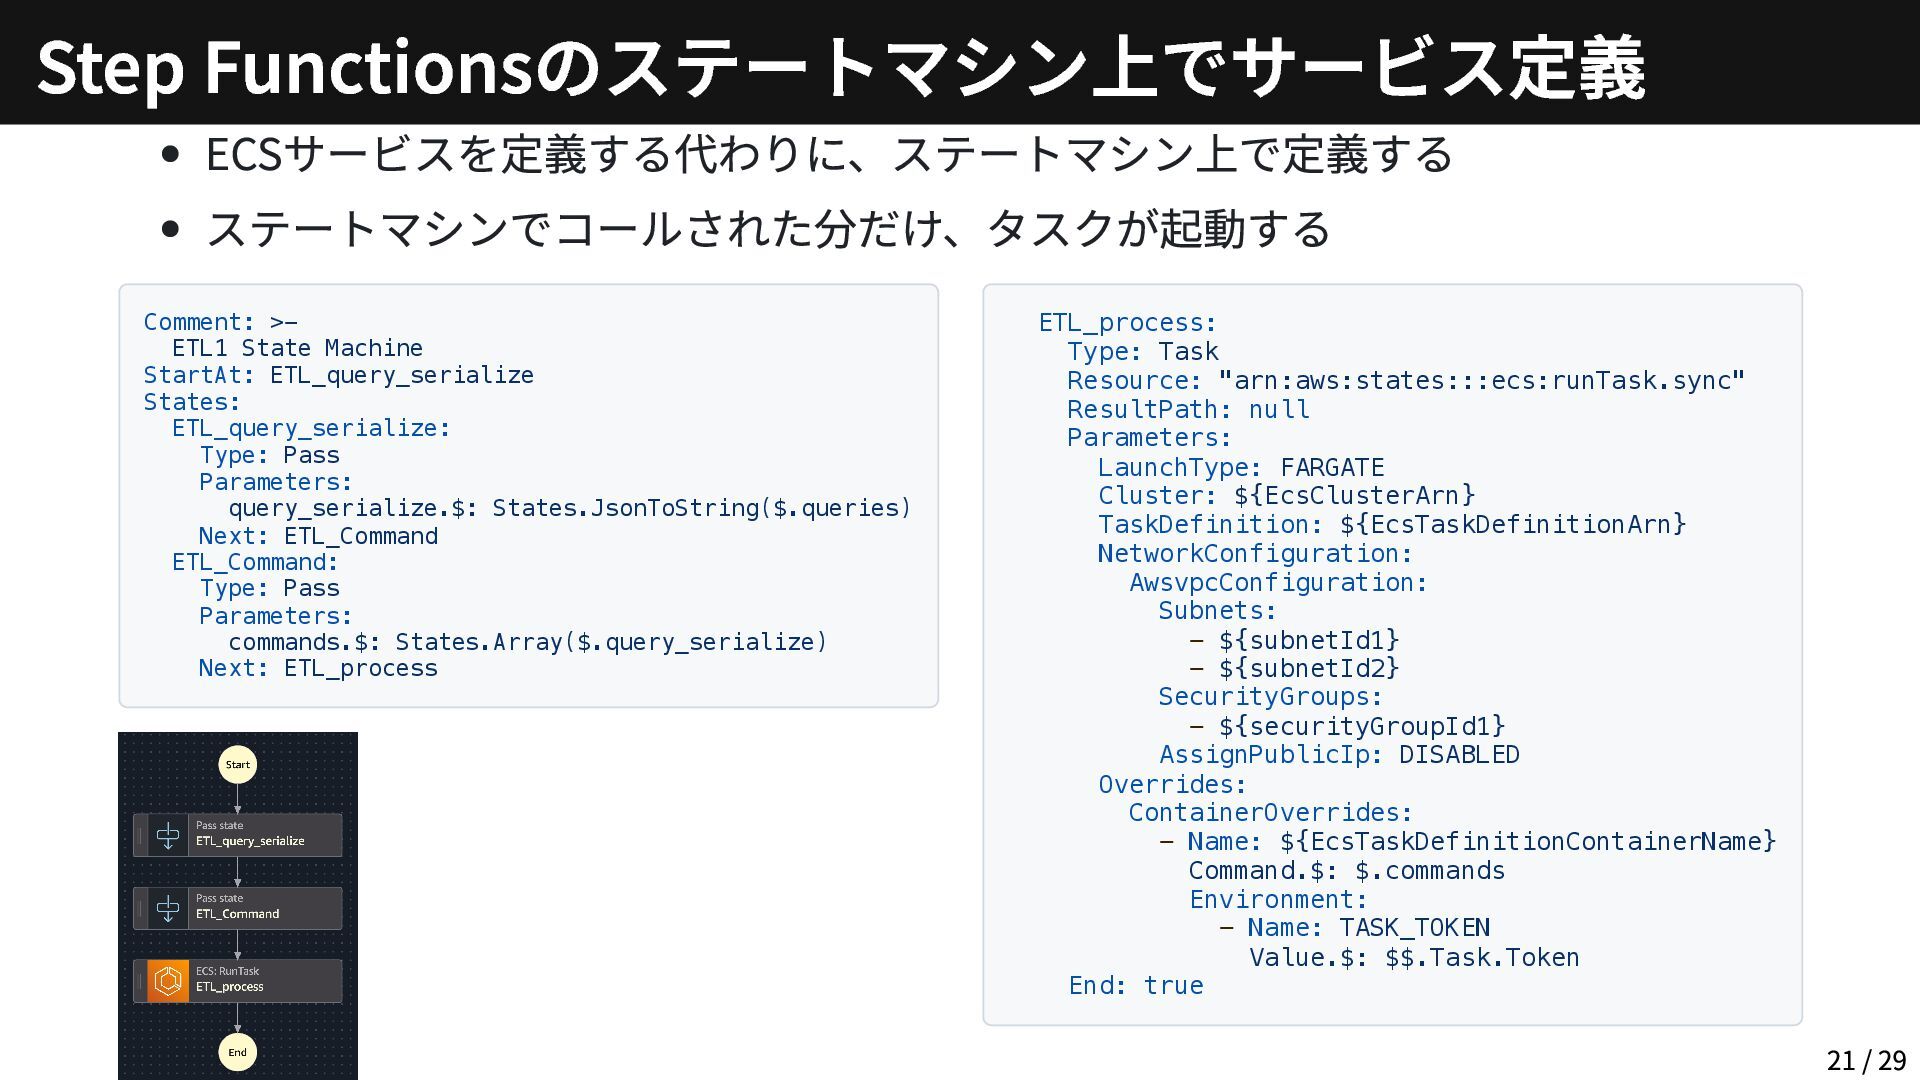Click the "Resource" ARN line in the code
This screenshot has height=1080, width=1920.
tap(1405, 381)
